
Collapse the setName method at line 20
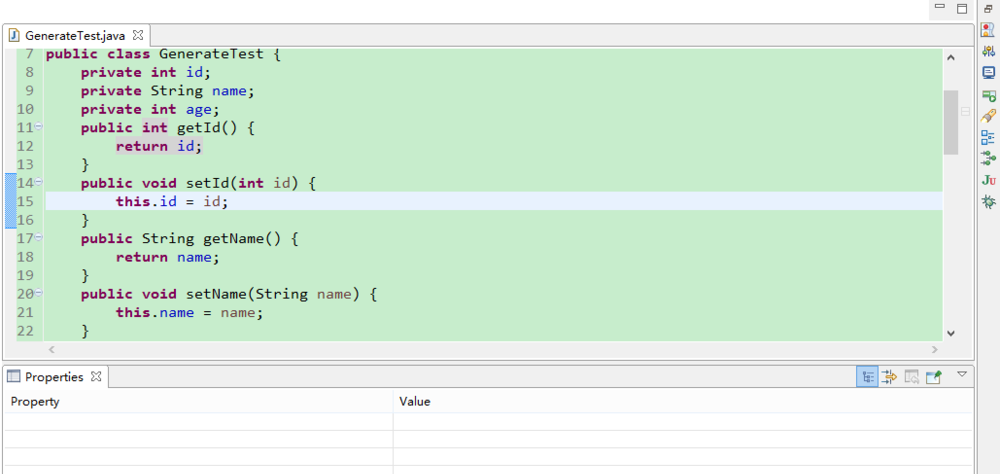39,293
